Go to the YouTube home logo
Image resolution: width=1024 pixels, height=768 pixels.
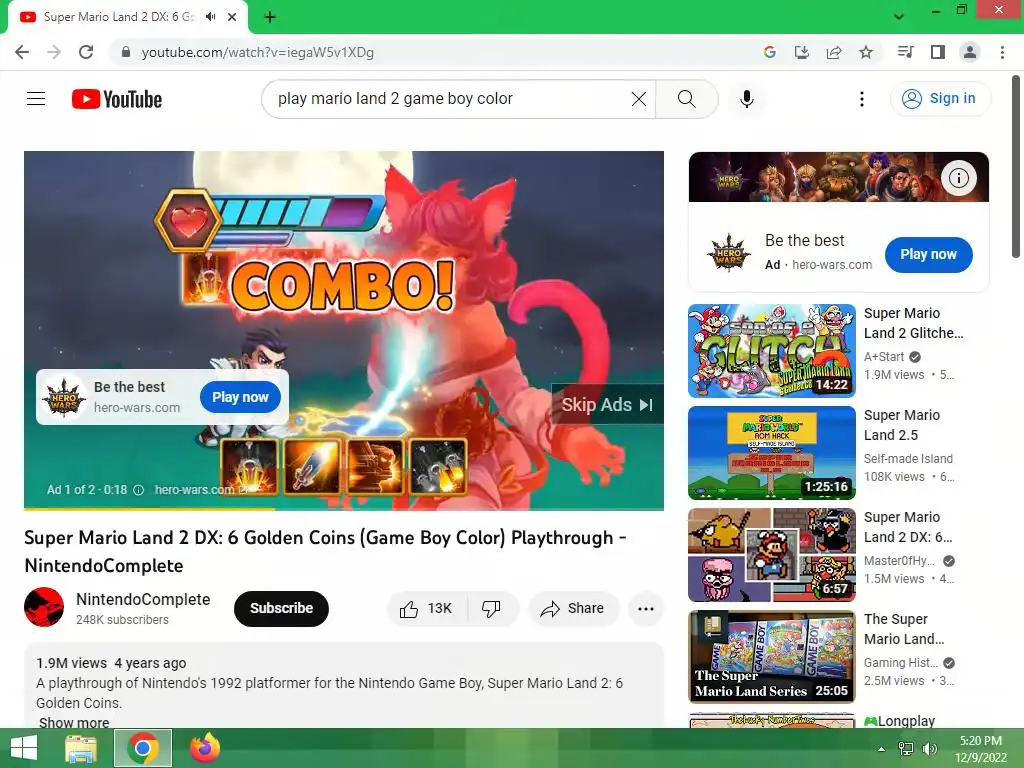coord(117,99)
